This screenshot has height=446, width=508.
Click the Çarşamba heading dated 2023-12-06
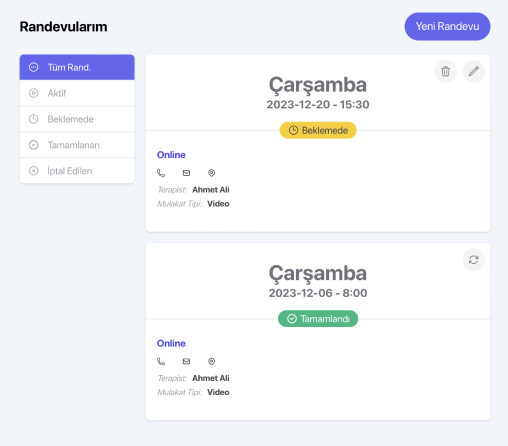[318, 274]
